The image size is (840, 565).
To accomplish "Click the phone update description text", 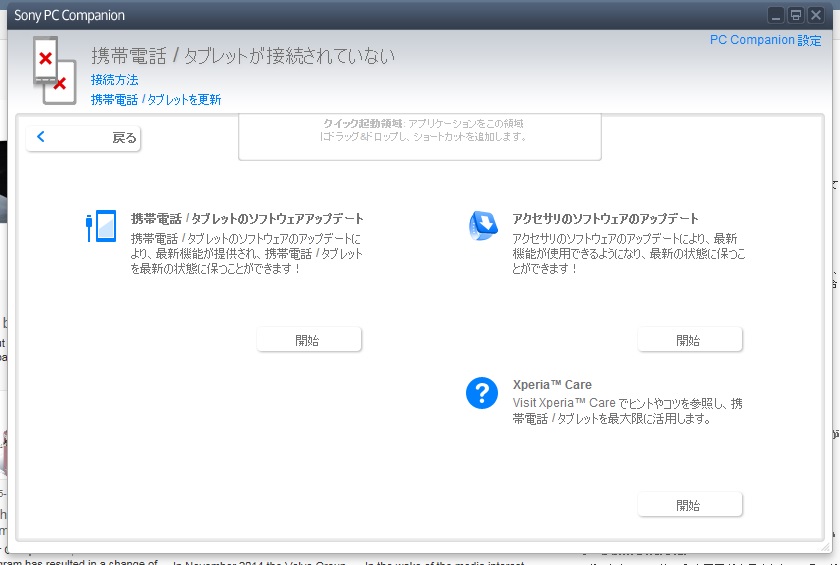I will click(246, 254).
